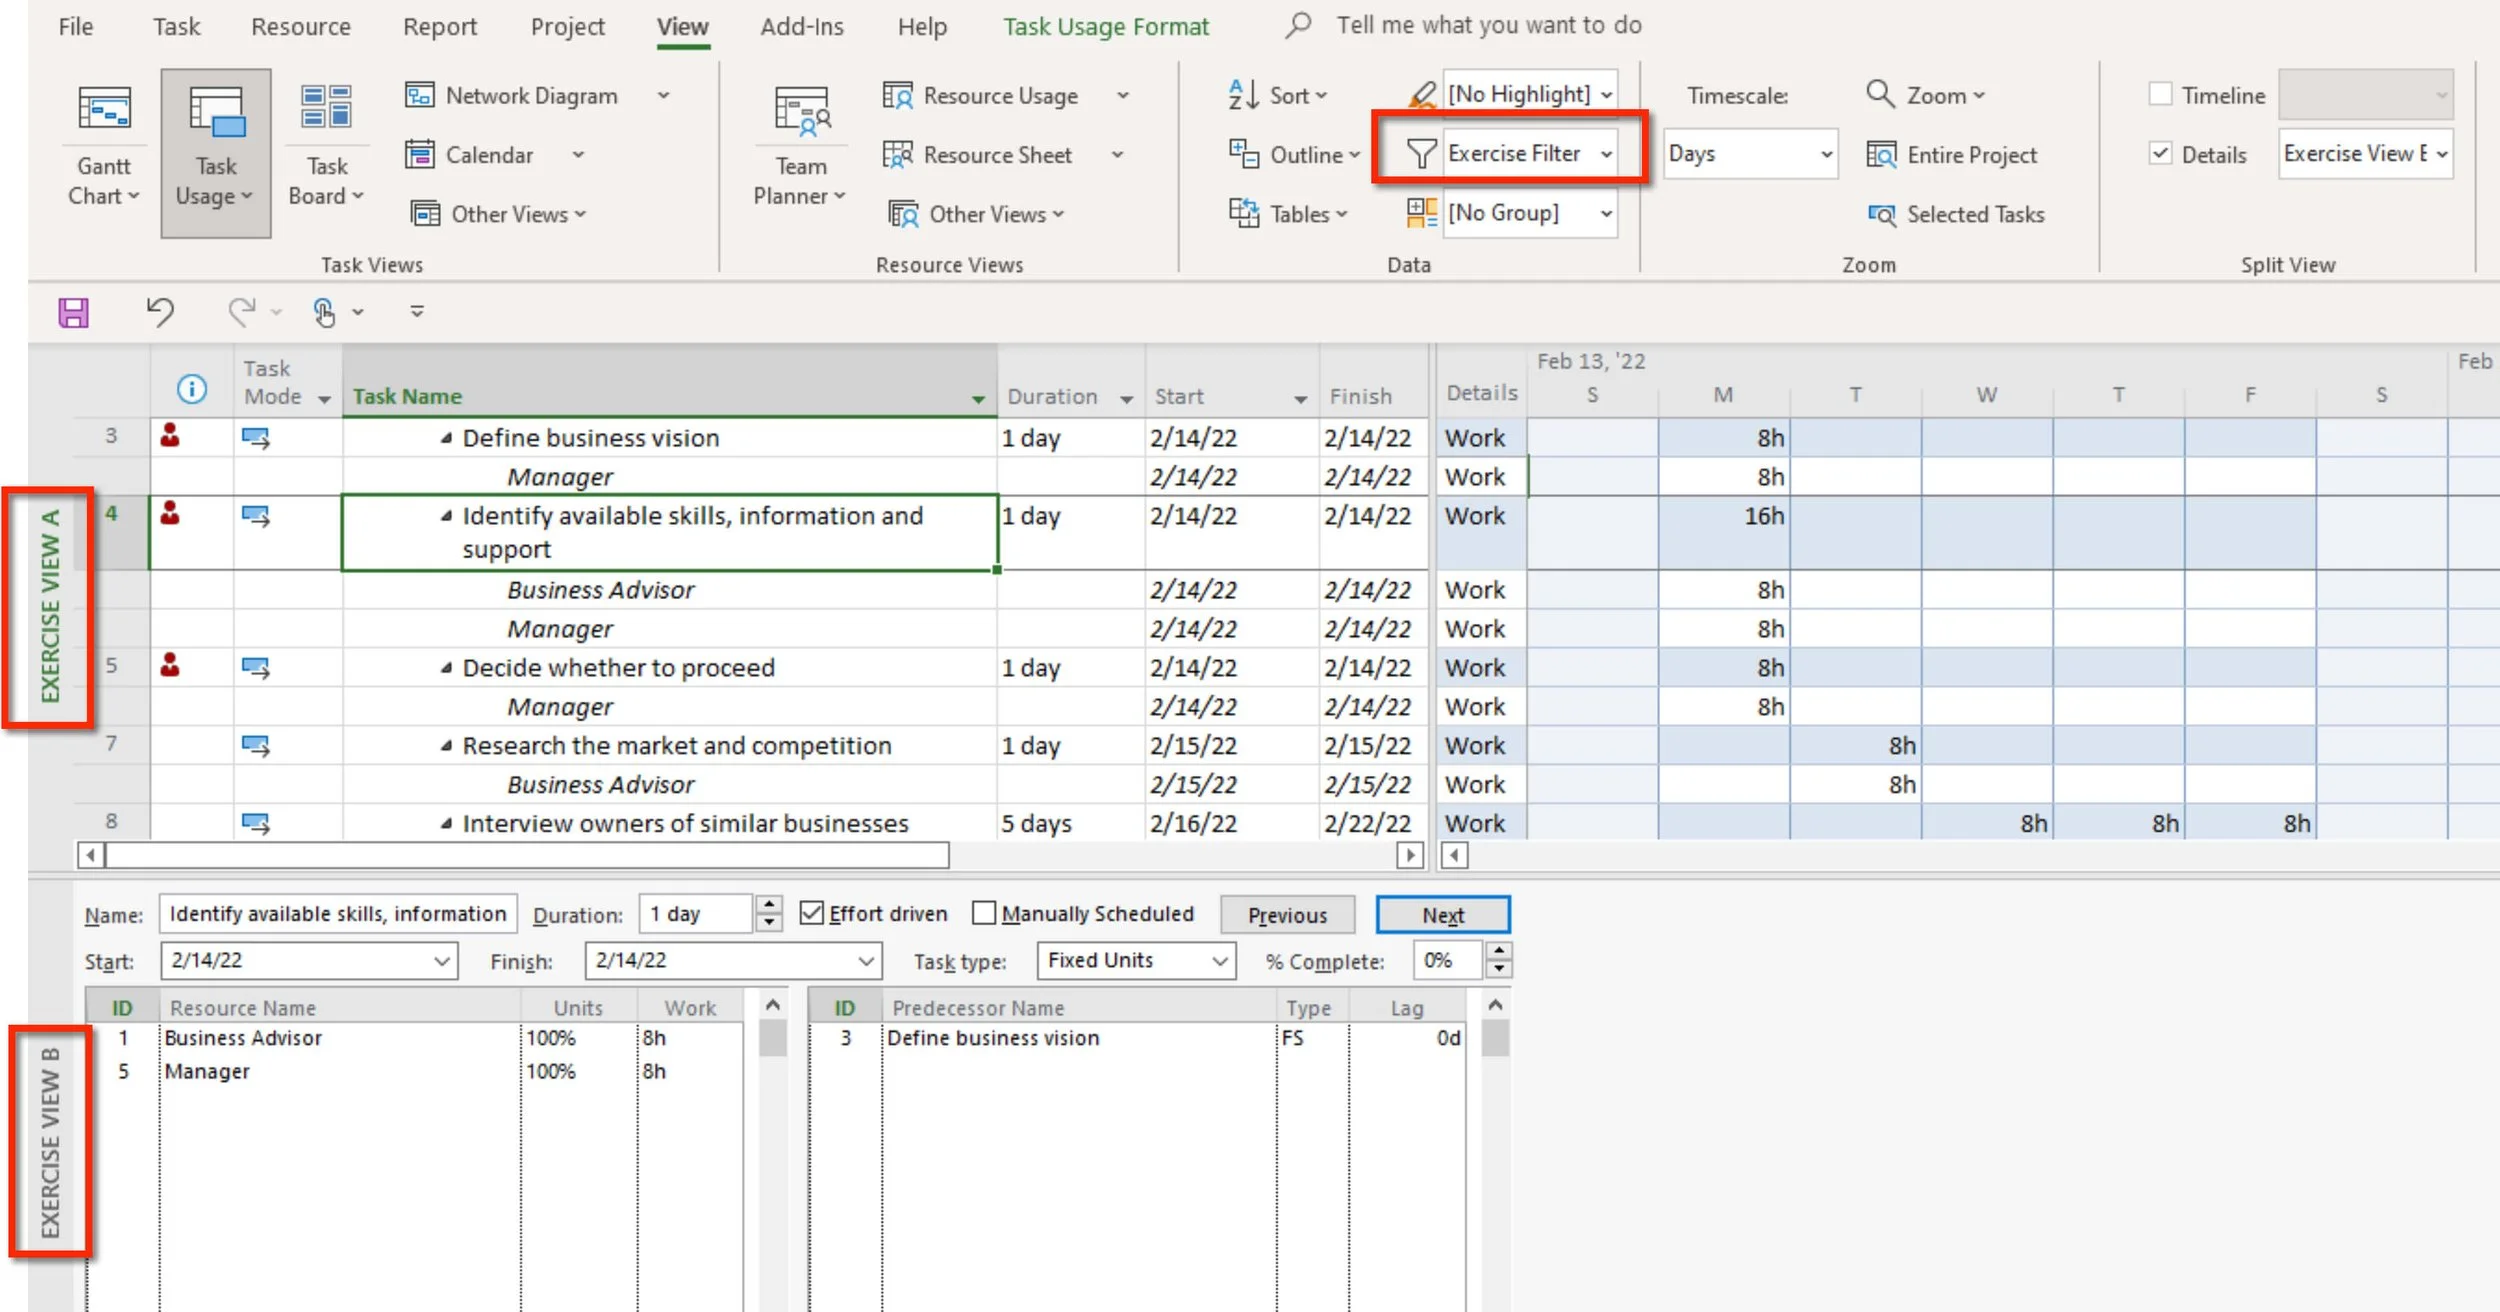2500x1312 pixels.
Task: Click the Save icon in quick access toolbar
Action: pos(74,313)
